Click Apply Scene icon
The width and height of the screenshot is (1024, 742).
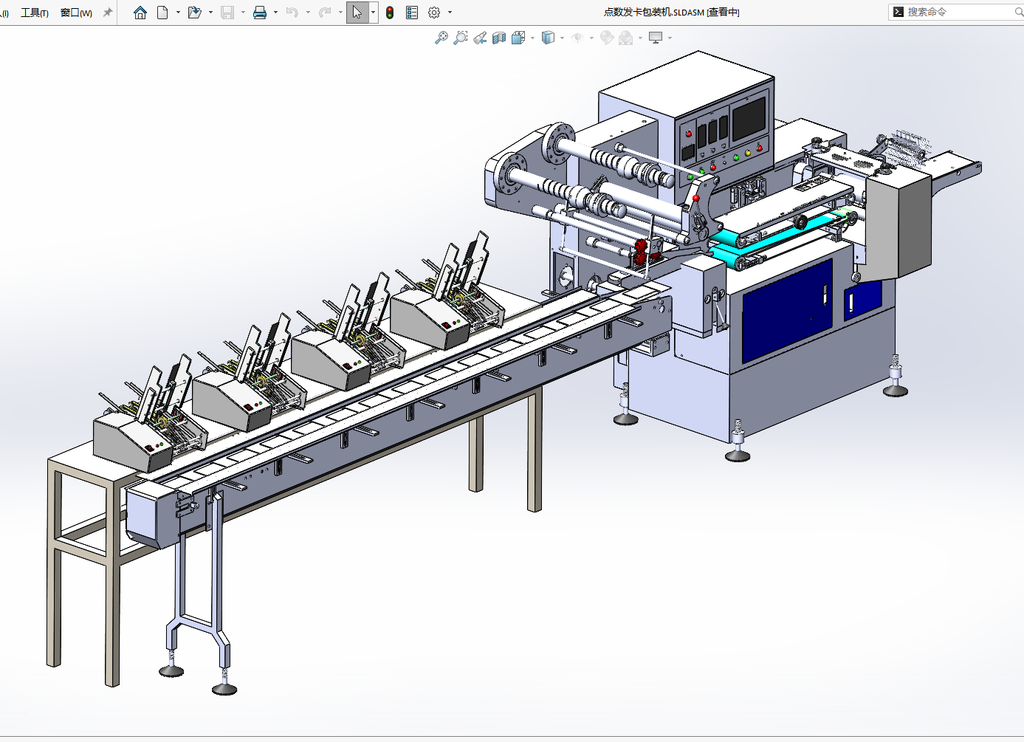(x=626, y=38)
